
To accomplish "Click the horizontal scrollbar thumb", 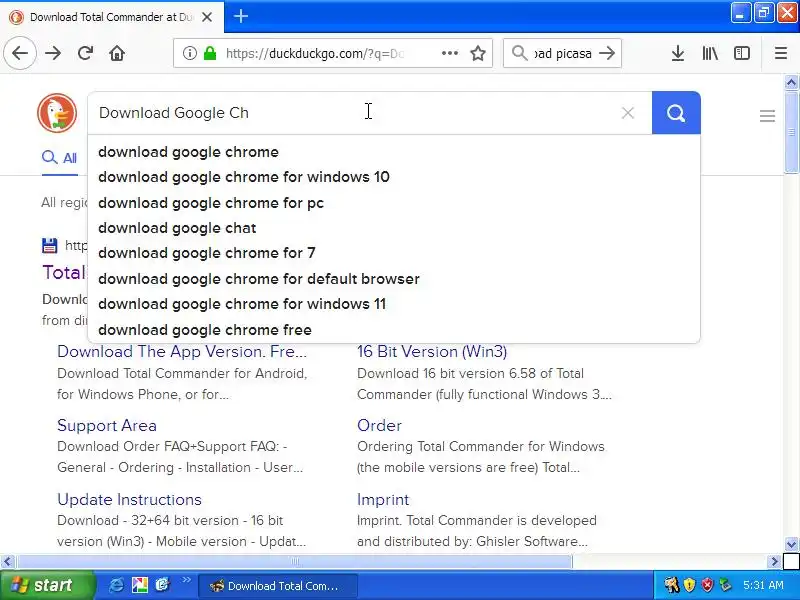I will tap(294, 562).
